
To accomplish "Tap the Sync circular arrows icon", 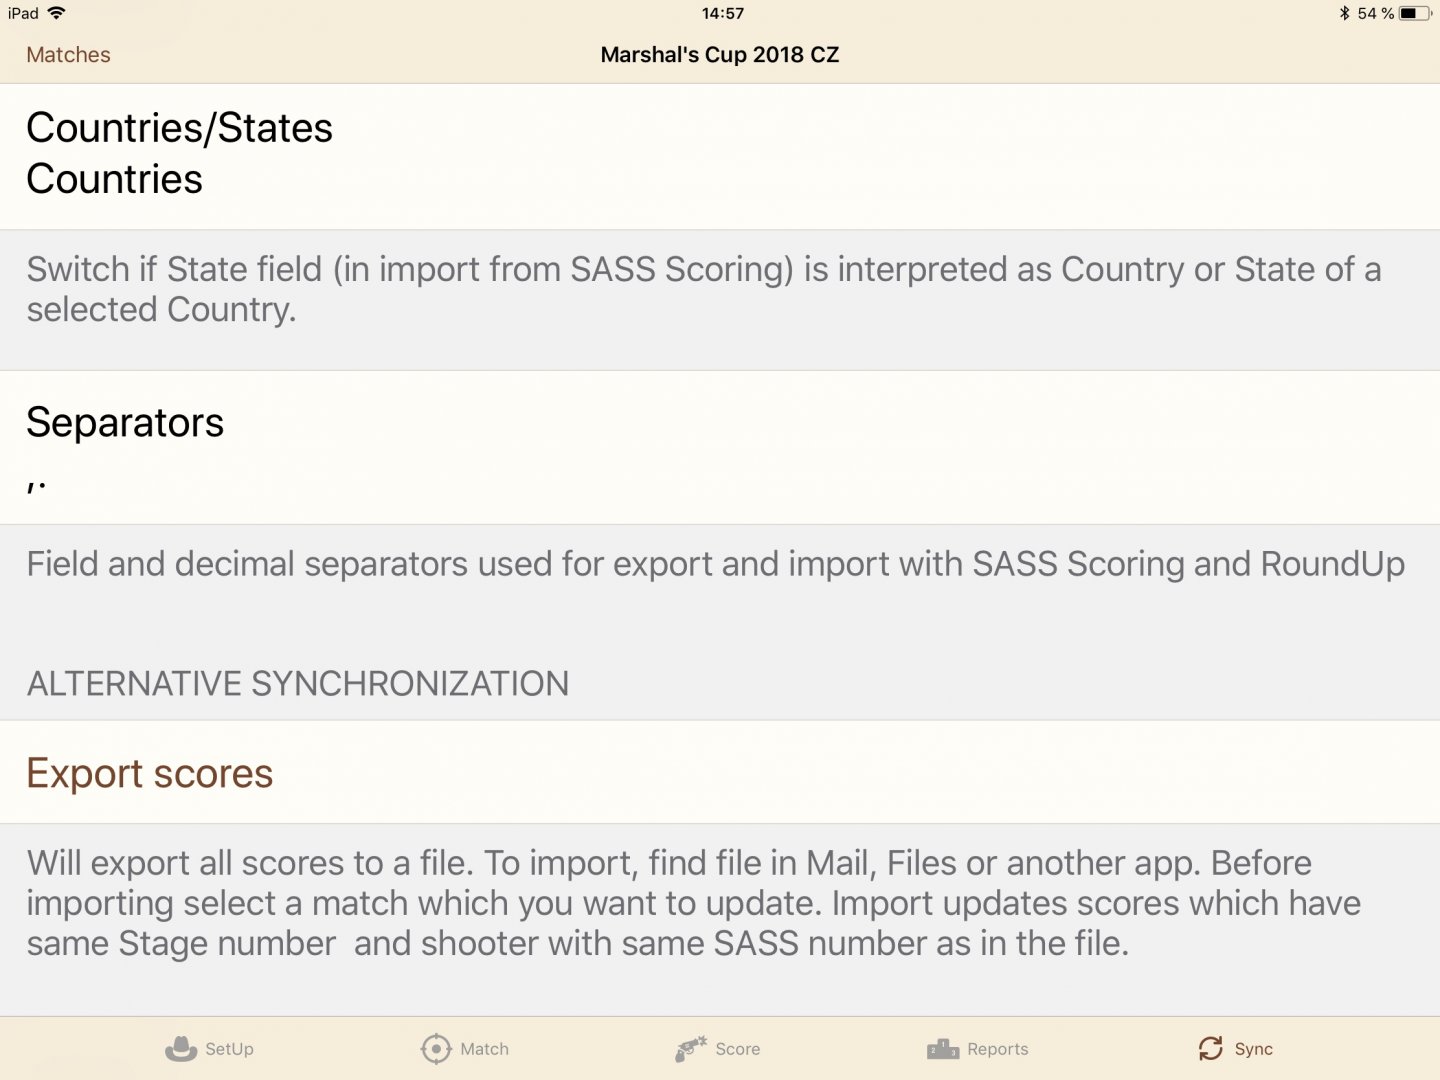I will point(1211,1048).
